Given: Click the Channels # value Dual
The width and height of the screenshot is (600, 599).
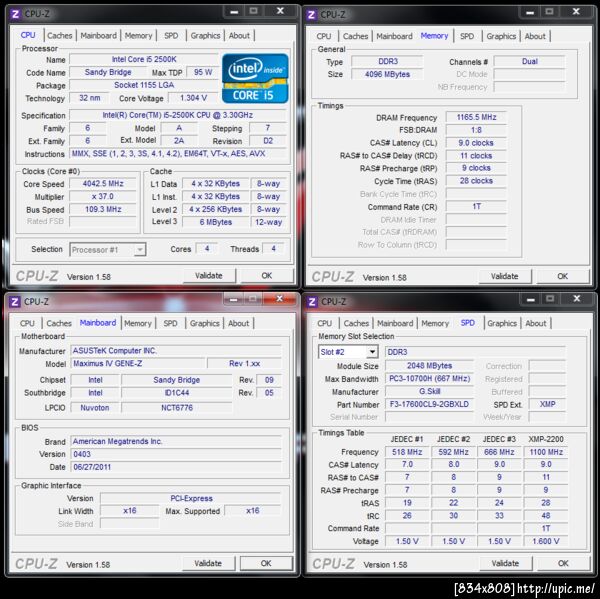Looking at the screenshot, I should (x=530, y=61).
